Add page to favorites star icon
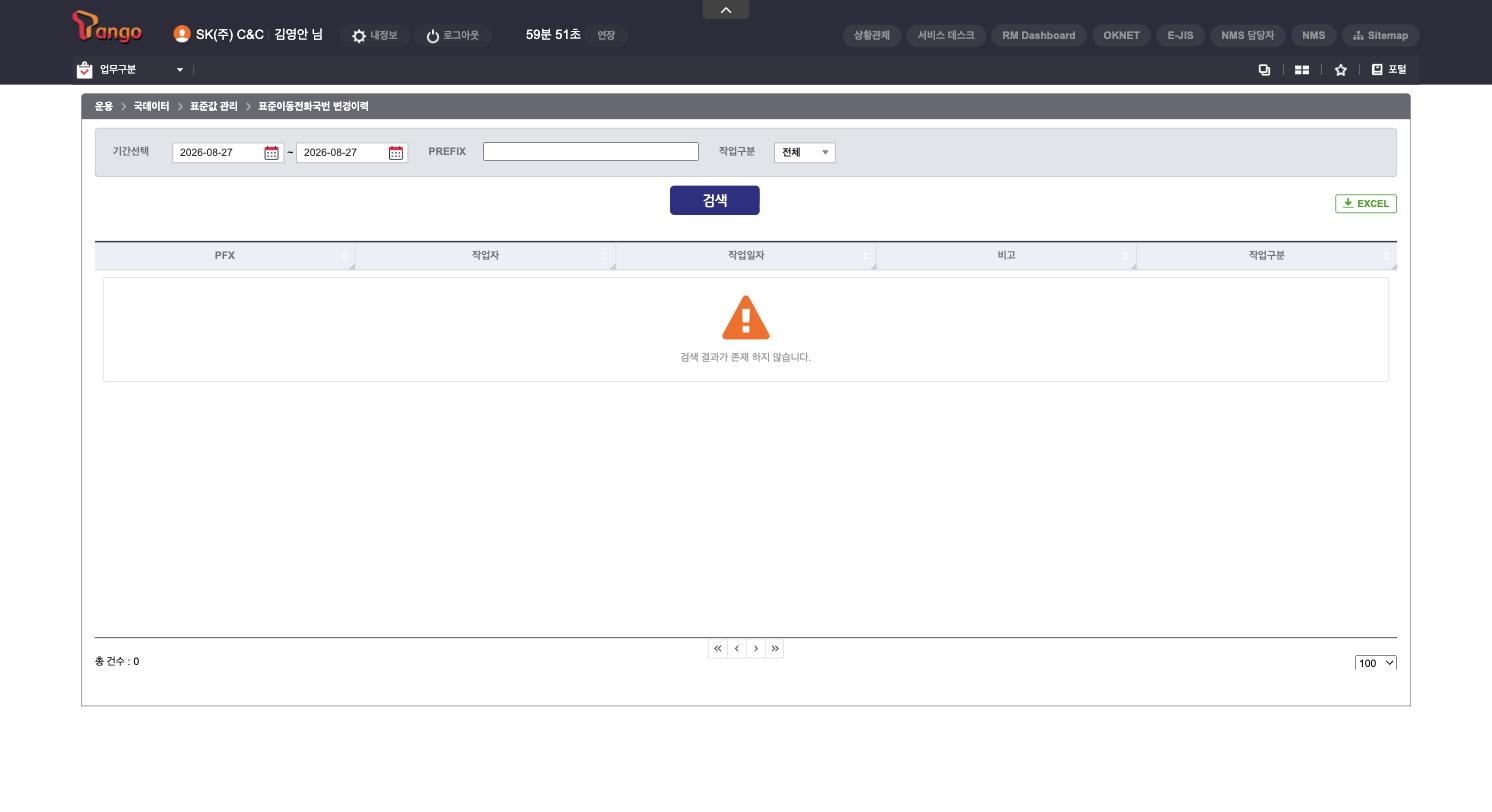Viewport: 1492px width, 812px height. point(1341,70)
